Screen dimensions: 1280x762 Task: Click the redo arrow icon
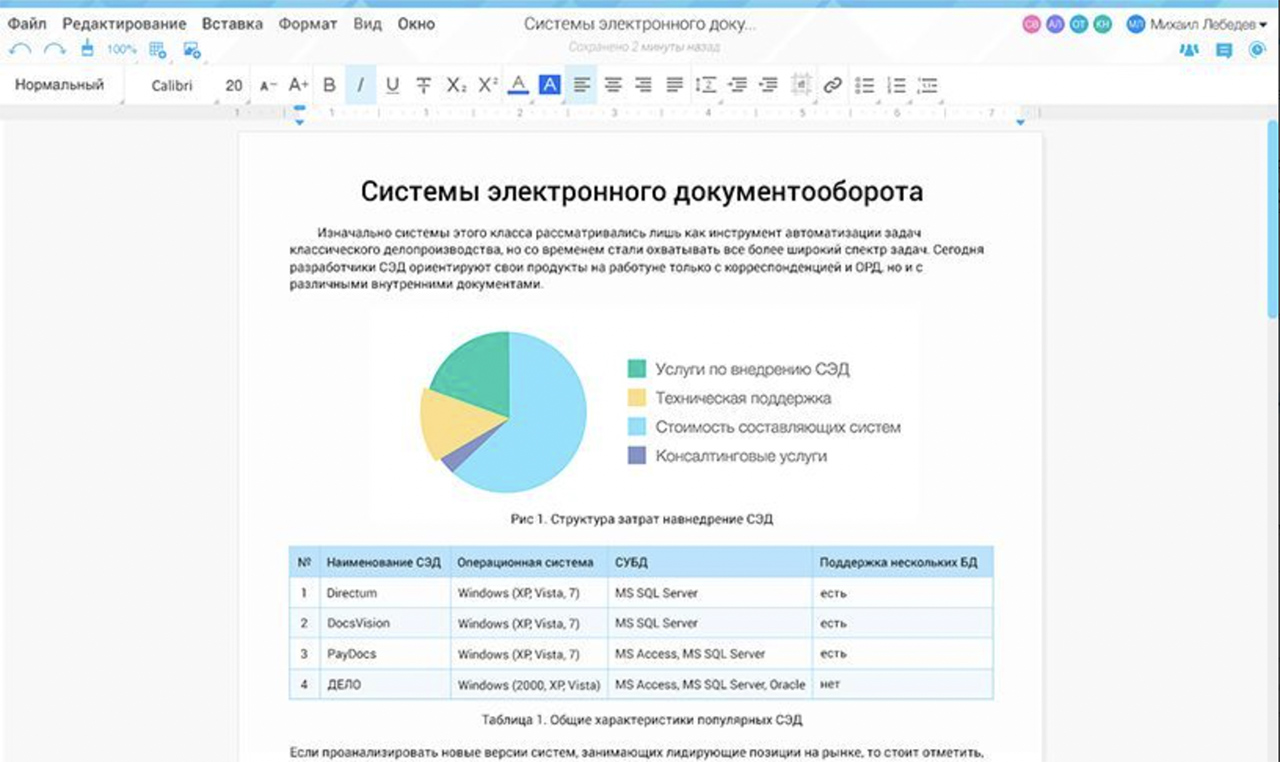54,49
